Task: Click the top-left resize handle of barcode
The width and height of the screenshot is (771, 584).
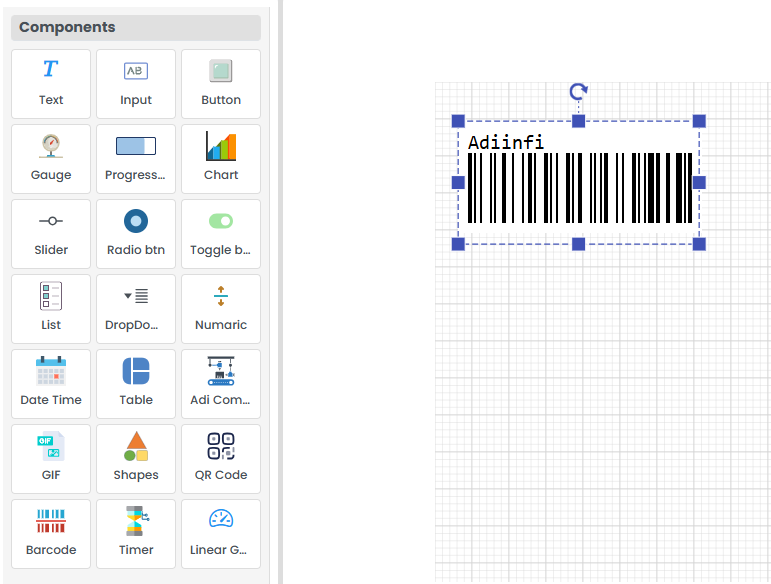Action: (458, 121)
